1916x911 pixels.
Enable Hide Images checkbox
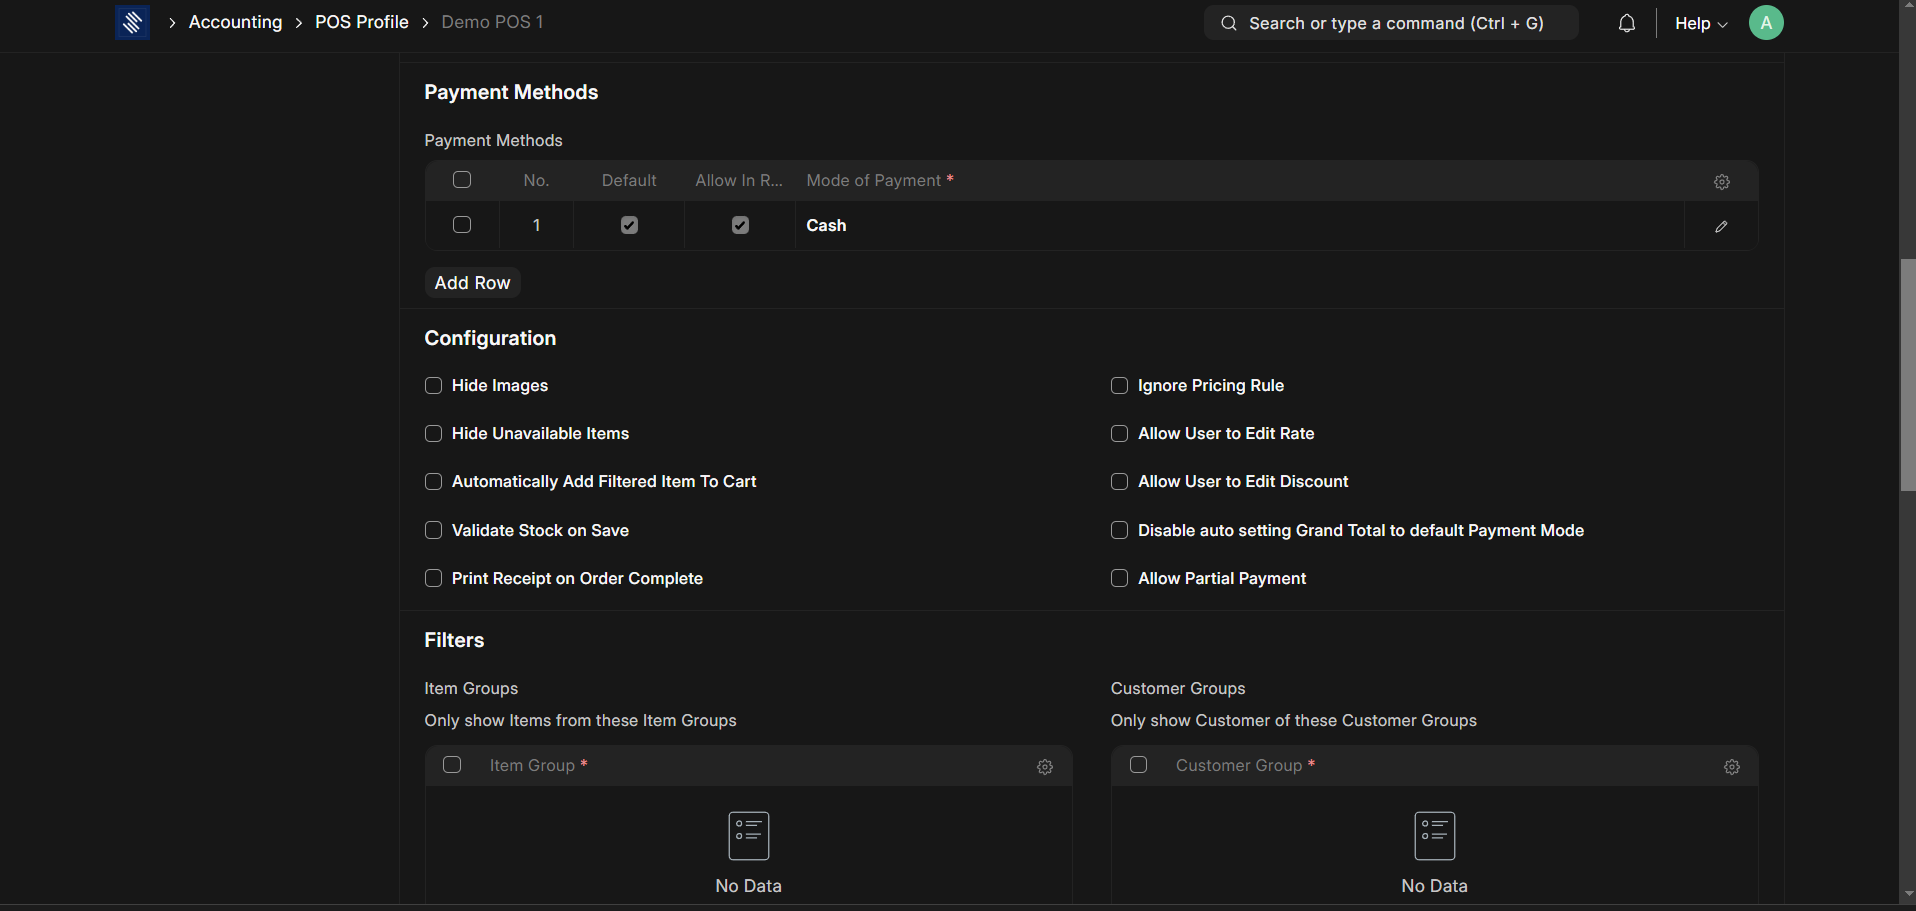433,386
